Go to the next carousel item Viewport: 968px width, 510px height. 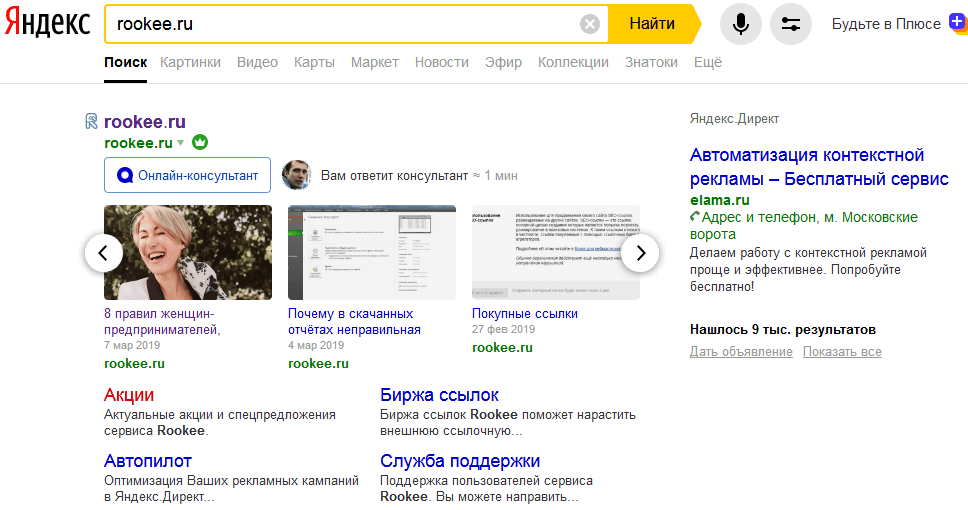(640, 253)
